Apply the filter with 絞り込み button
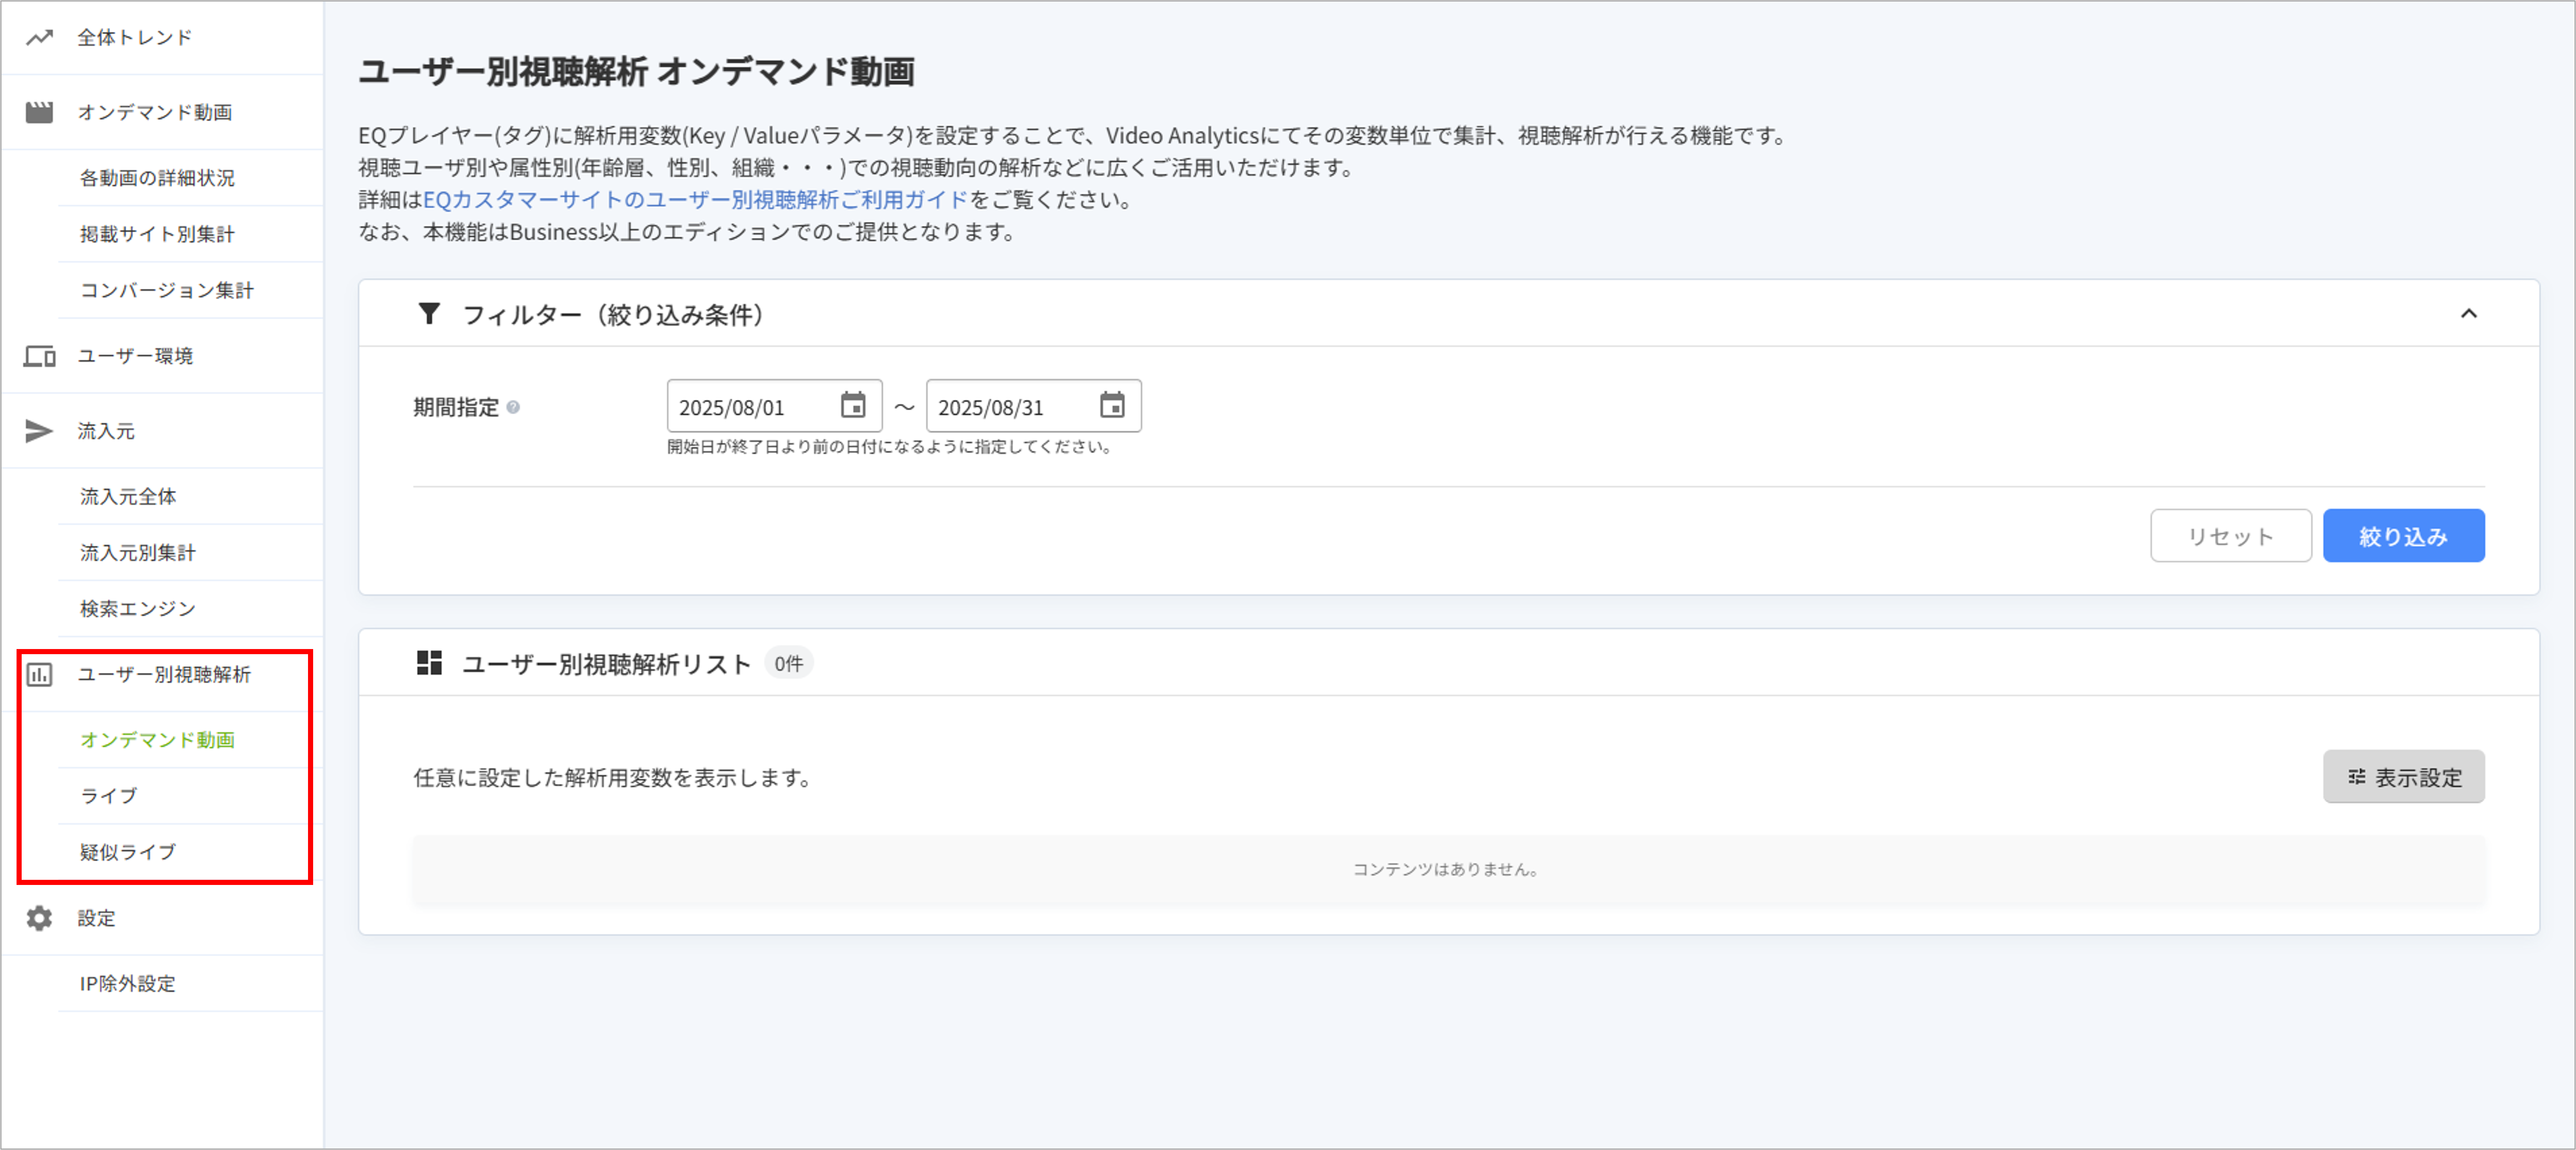This screenshot has height=1150, width=2576. click(2403, 536)
